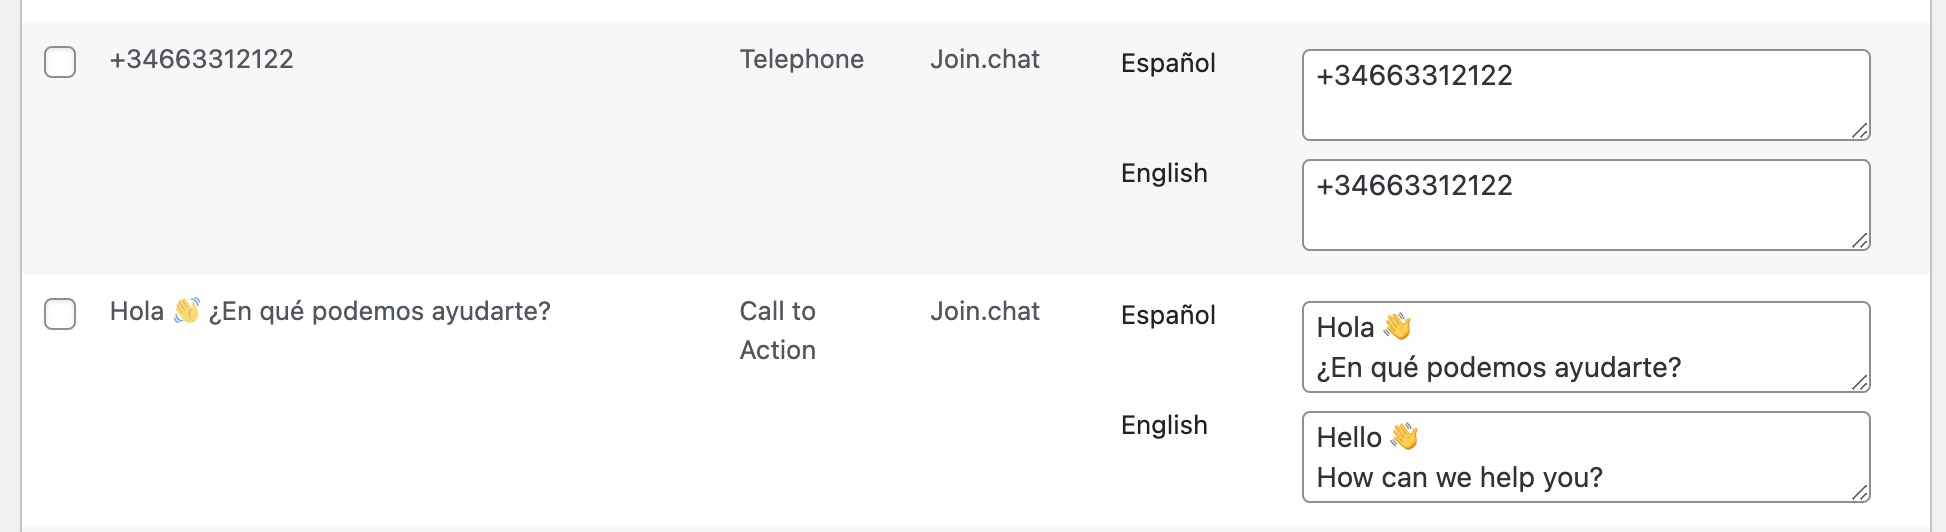
Task: Click the 'Telephone' name cell
Action: point(801,59)
